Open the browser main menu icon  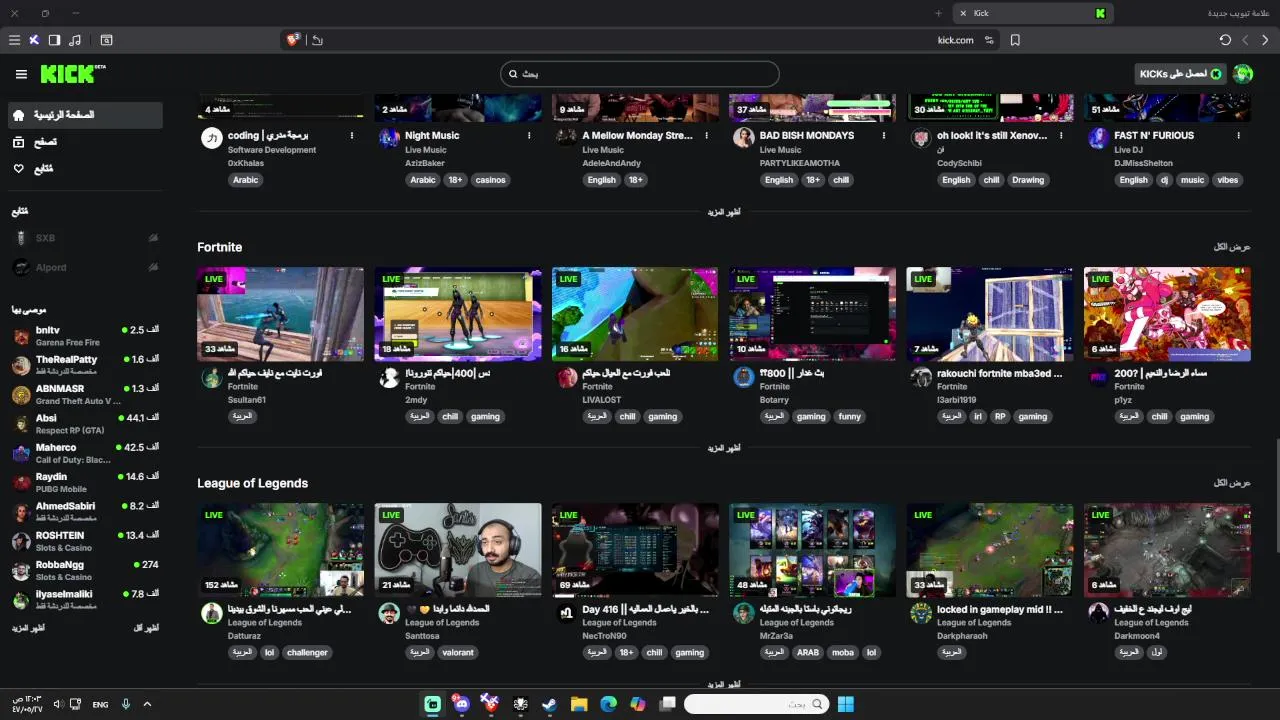14,40
